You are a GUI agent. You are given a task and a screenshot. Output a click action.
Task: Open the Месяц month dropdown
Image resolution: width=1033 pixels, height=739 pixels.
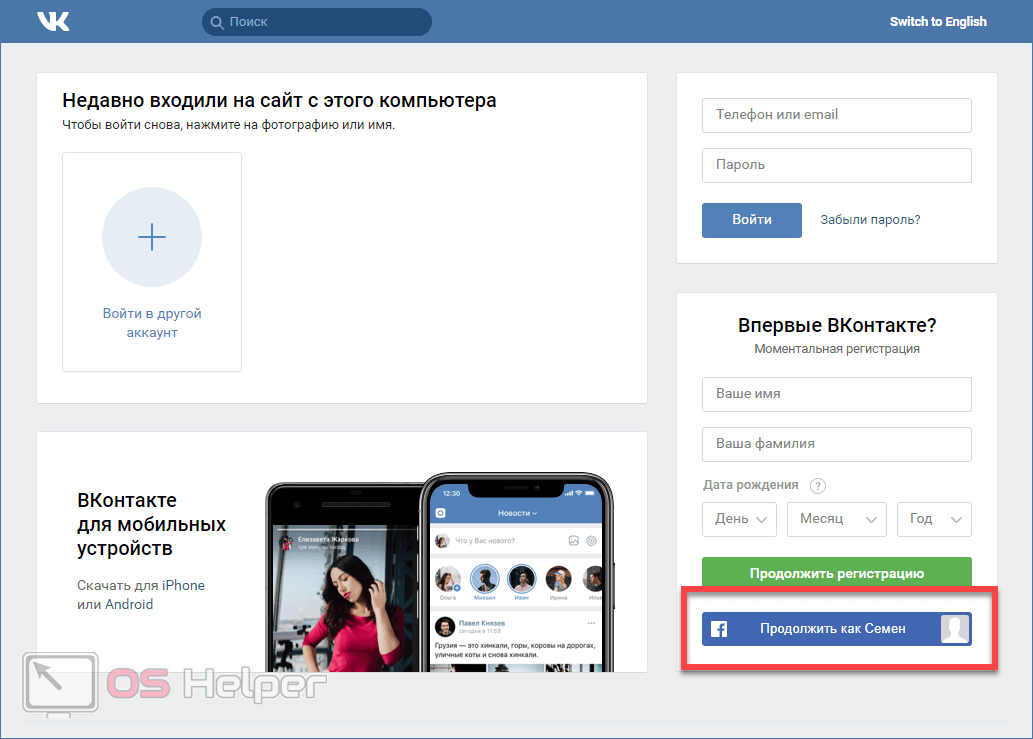(836, 519)
